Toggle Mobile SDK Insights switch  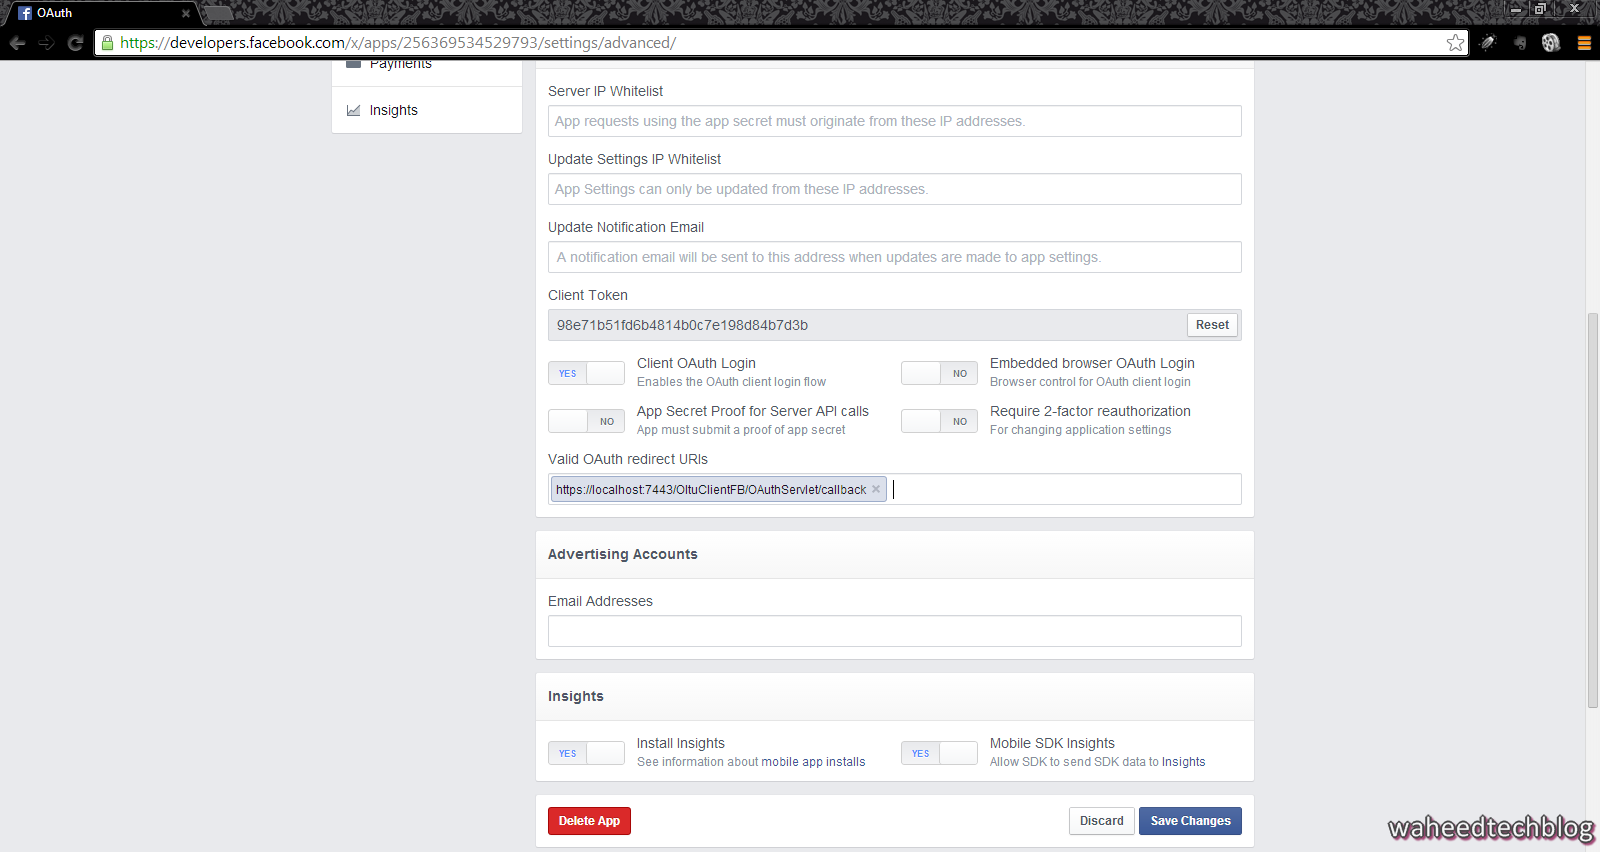coord(939,753)
